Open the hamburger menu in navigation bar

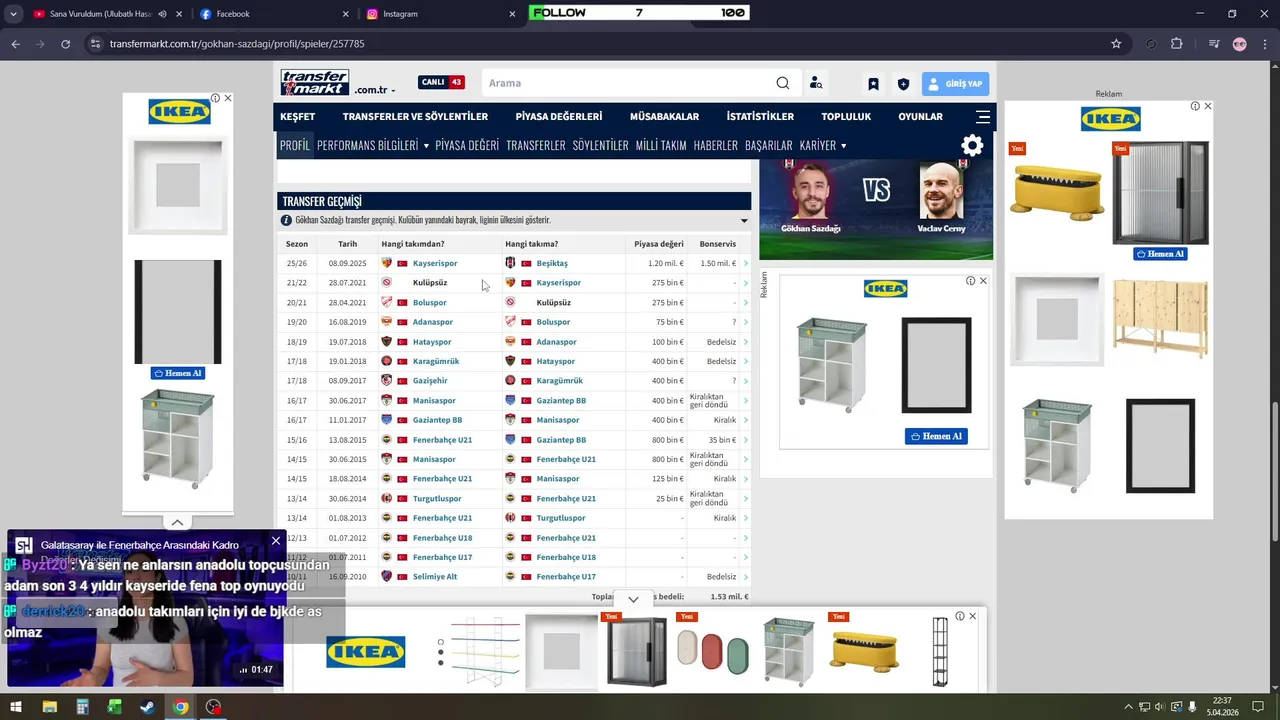(x=983, y=117)
